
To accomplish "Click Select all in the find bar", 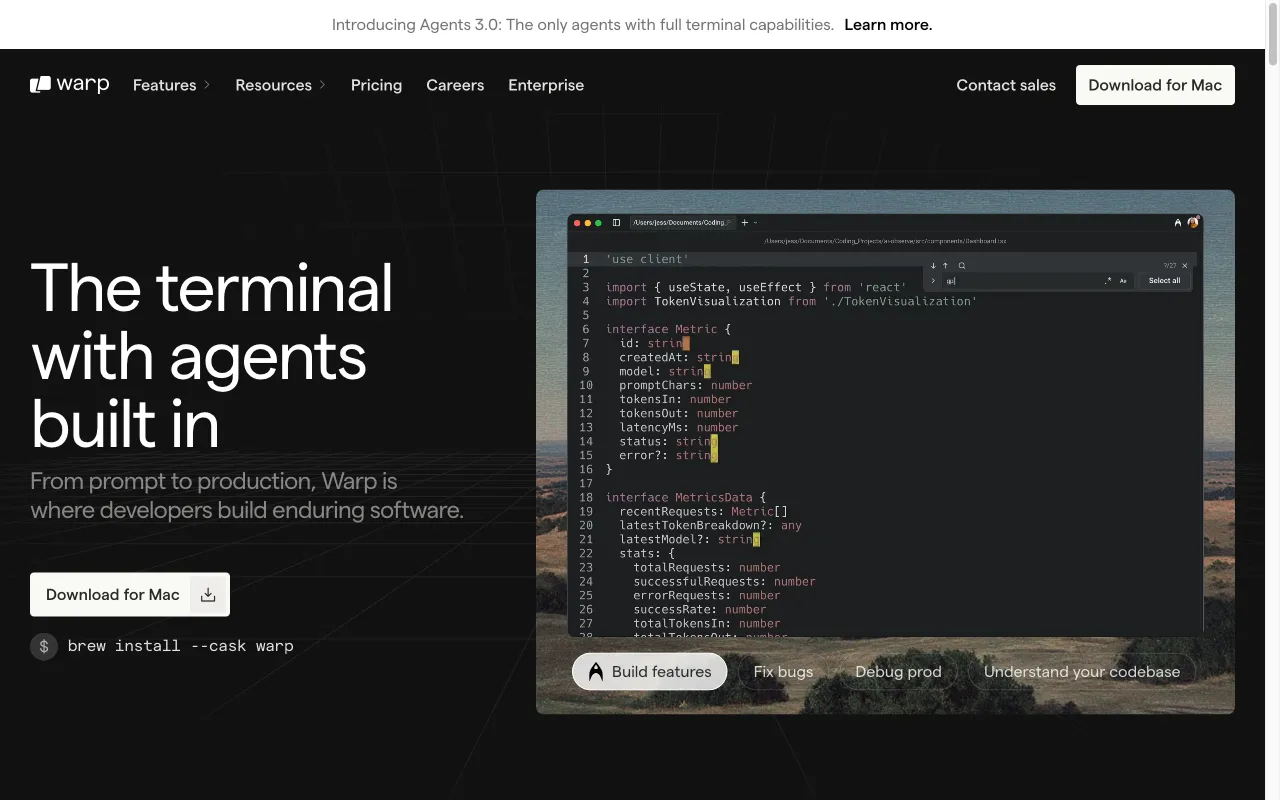I will 1164,281.
